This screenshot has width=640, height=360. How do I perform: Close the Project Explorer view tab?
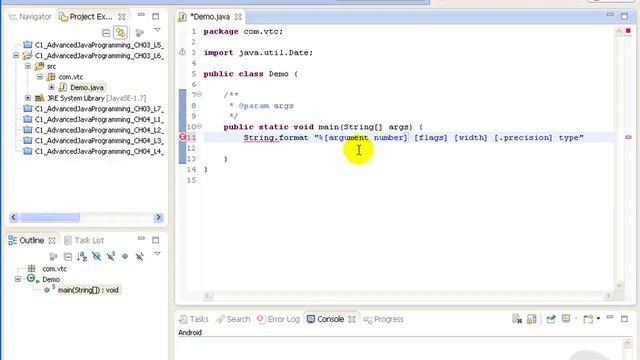point(122,17)
